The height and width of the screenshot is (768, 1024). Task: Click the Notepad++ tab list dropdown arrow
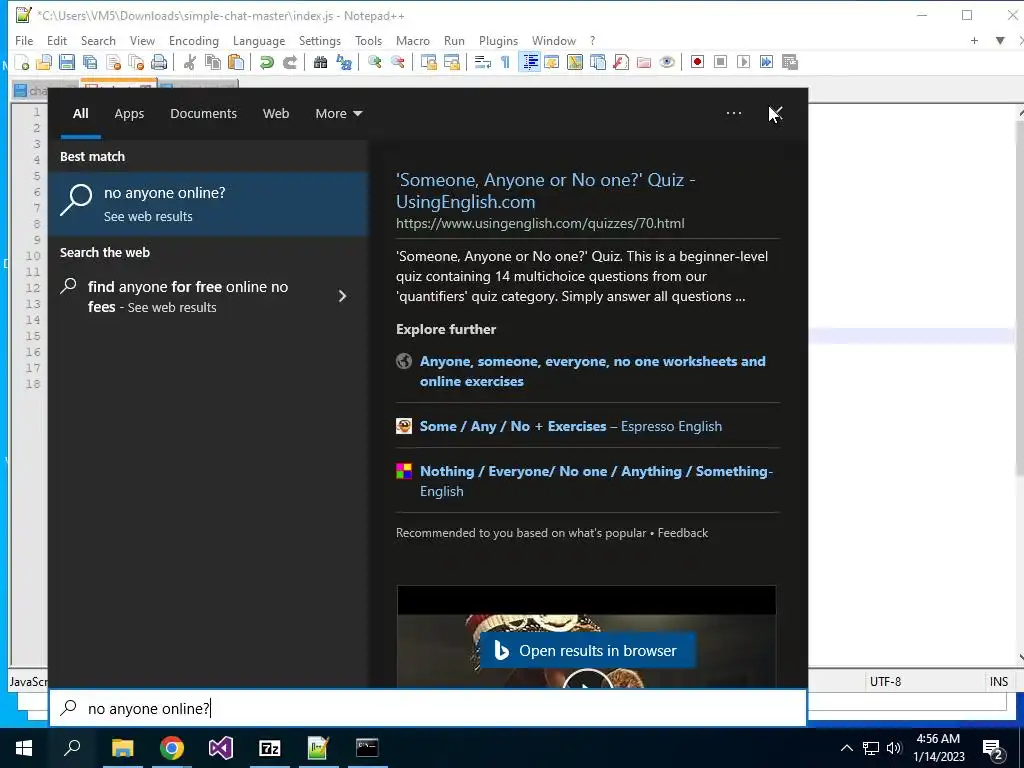[1000, 40]
